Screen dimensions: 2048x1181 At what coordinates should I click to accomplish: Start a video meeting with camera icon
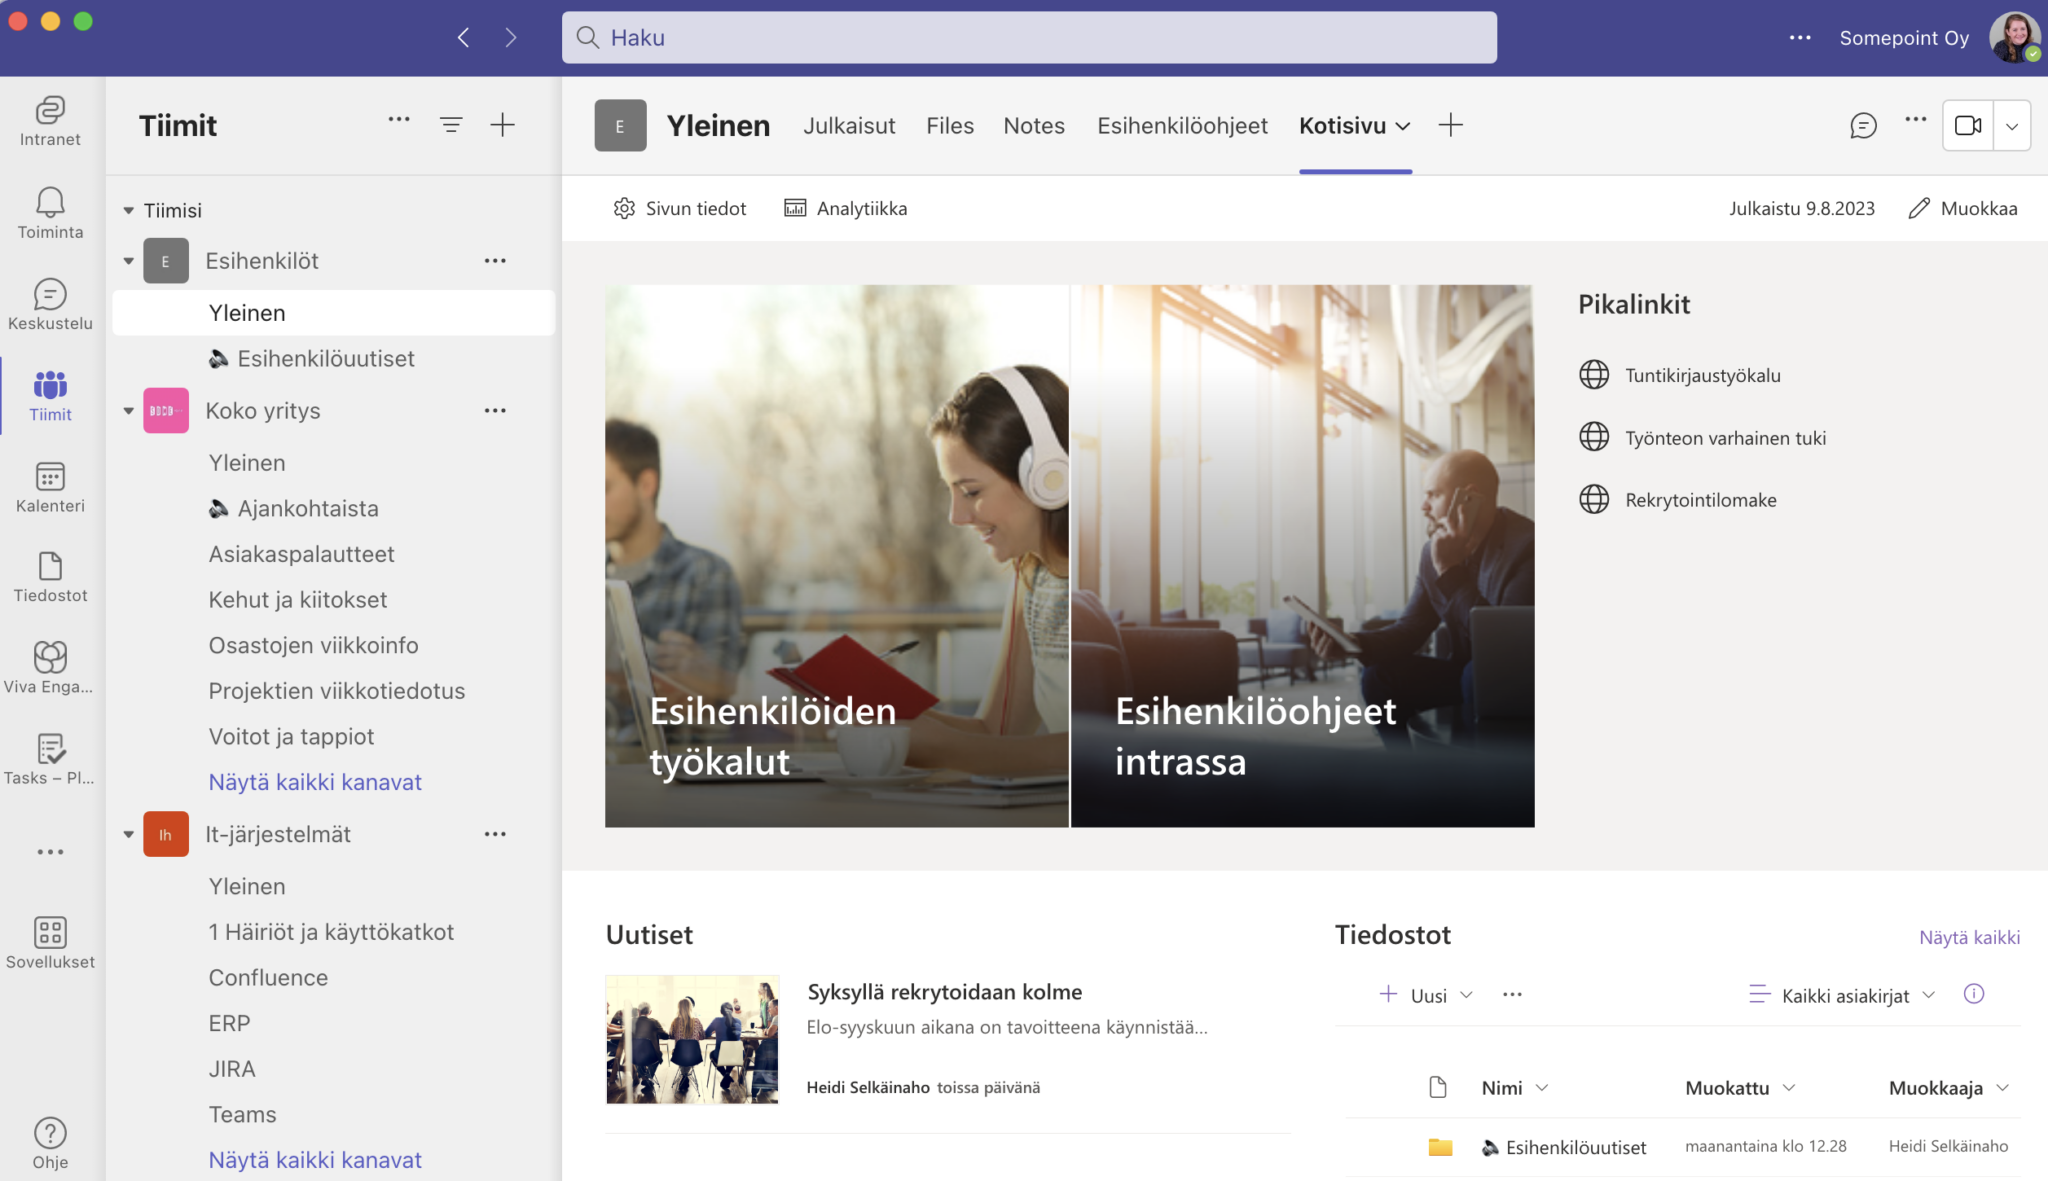tap(1967, 125)
